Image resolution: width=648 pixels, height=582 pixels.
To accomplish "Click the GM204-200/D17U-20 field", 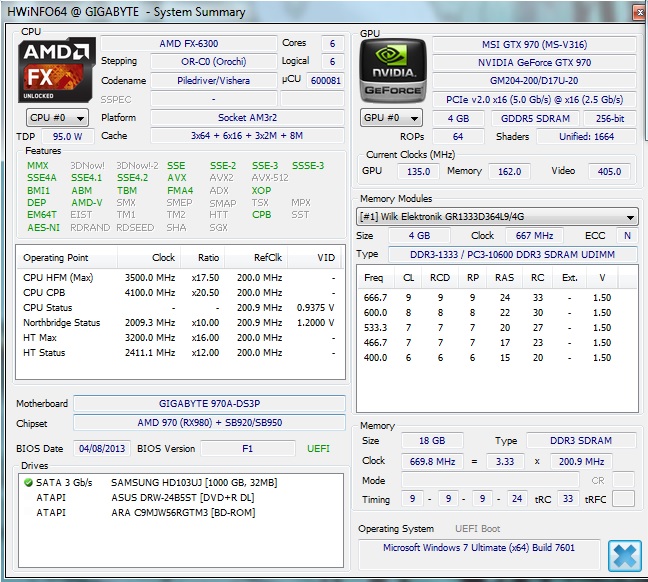I will pos(534,81).
